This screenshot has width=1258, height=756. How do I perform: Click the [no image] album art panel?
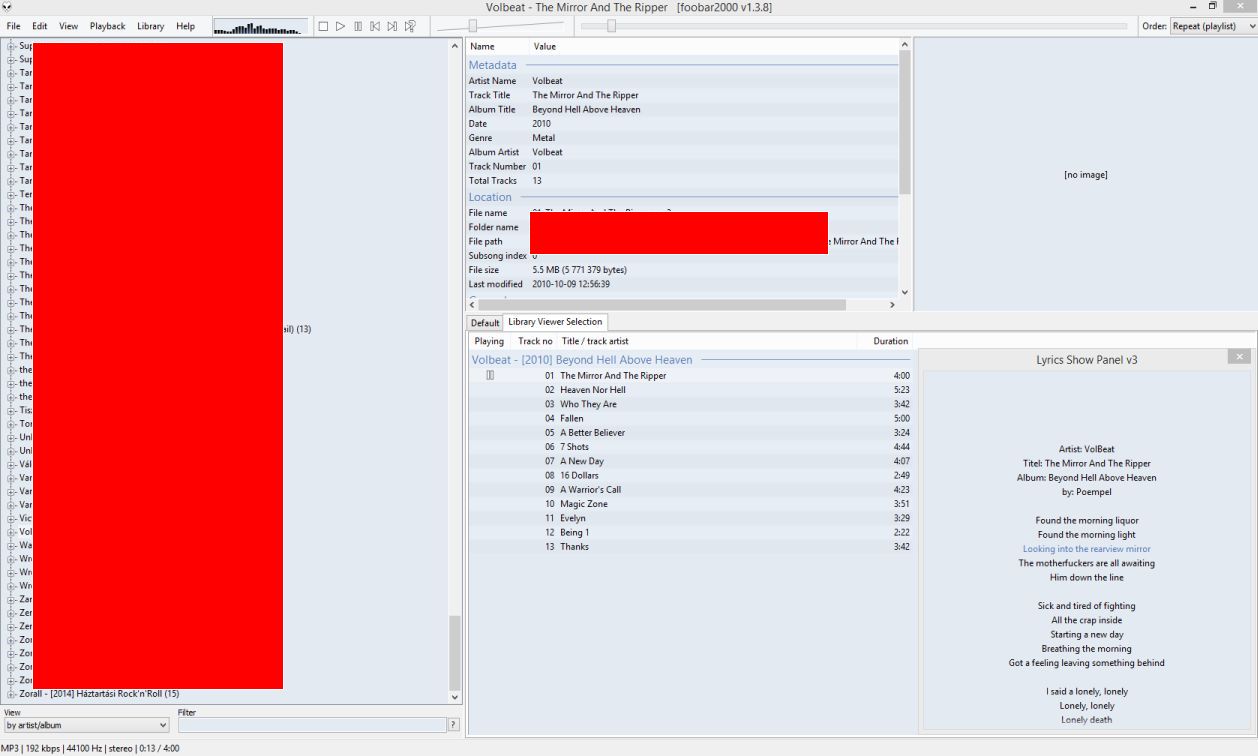[1085, 175]
